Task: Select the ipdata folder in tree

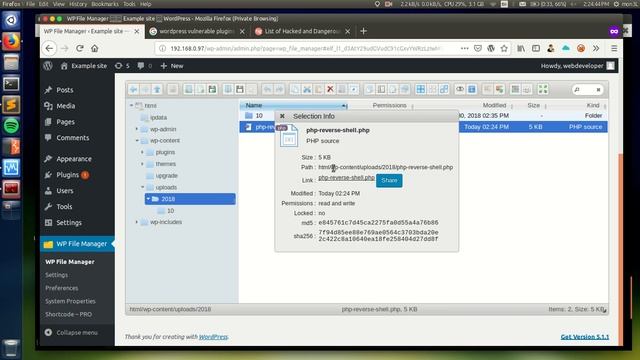Action: (x=158, y=118)
